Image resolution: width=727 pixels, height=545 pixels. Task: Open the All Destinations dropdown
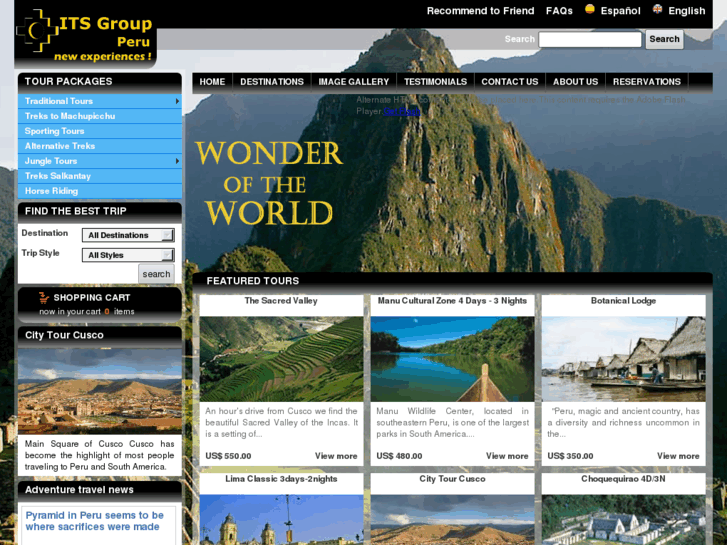pos(128,235)
